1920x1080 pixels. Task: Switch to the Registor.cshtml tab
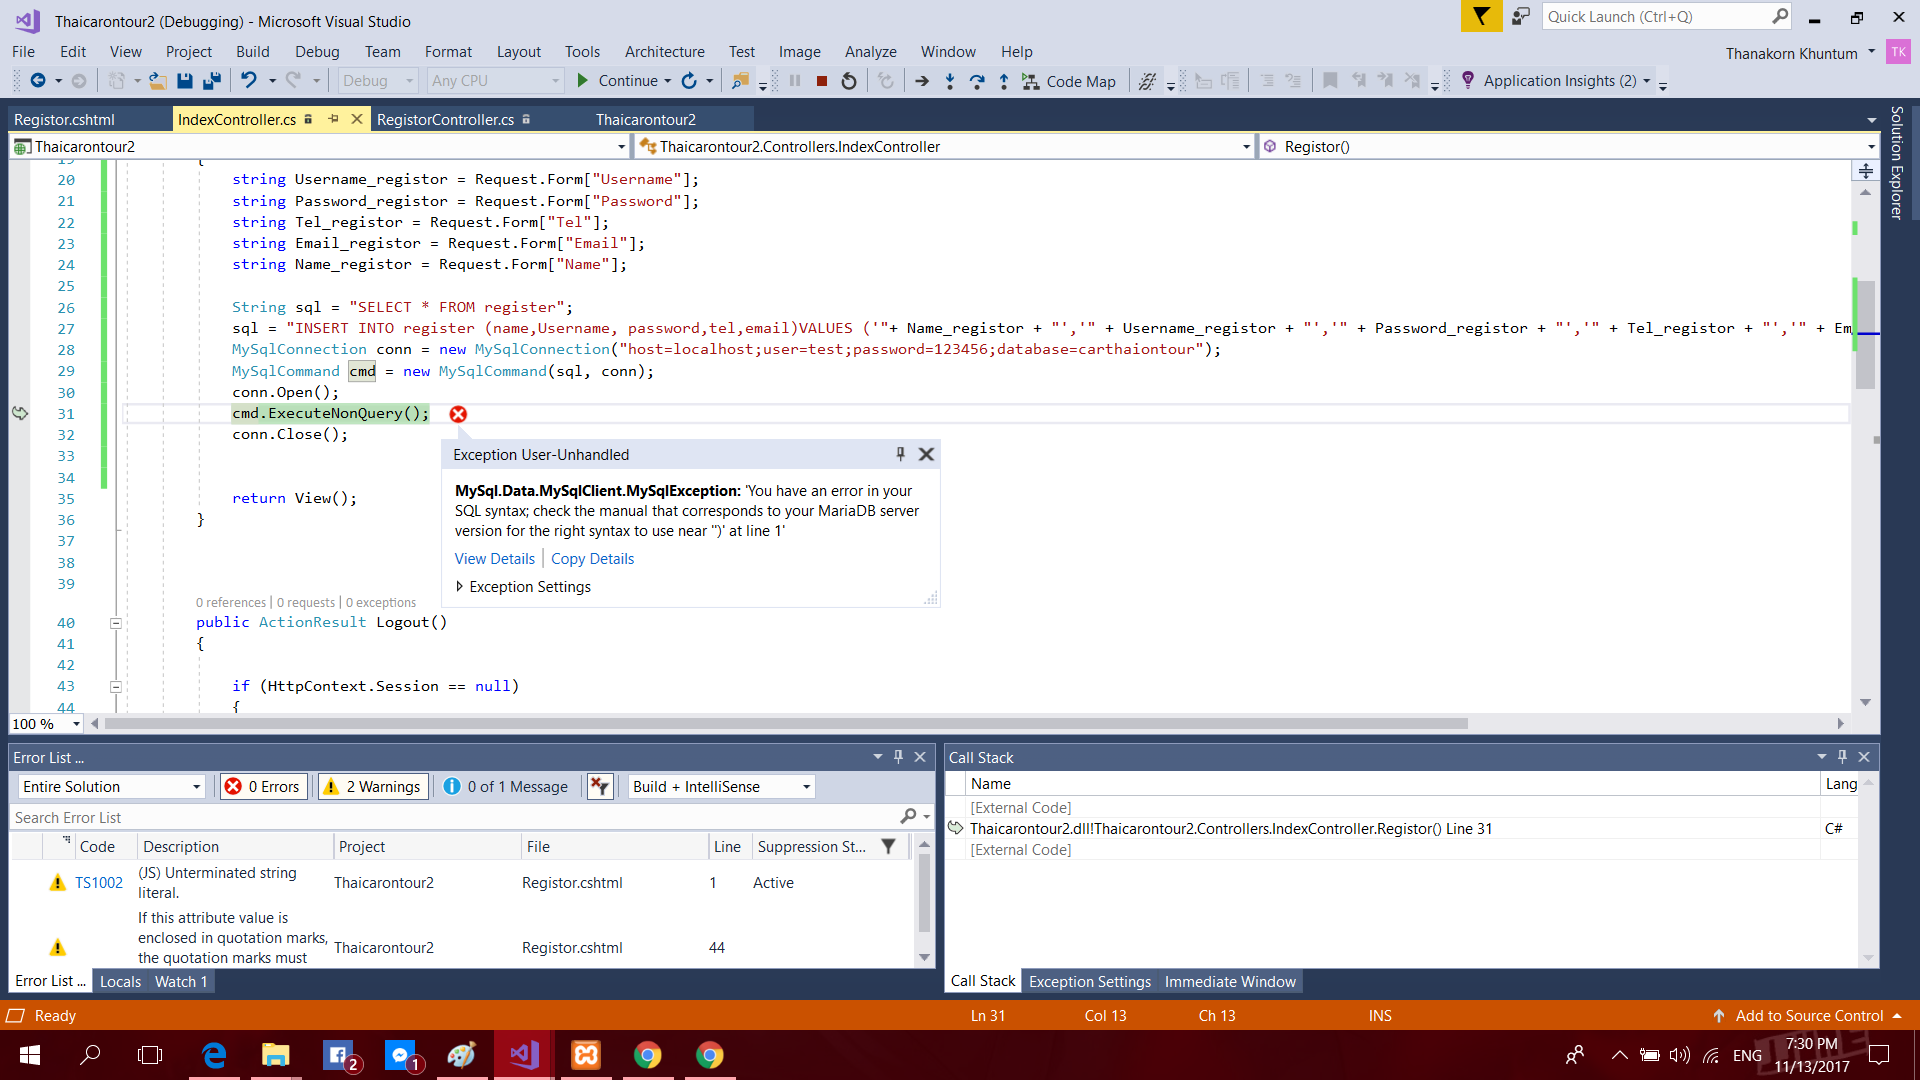coord(67,119)
